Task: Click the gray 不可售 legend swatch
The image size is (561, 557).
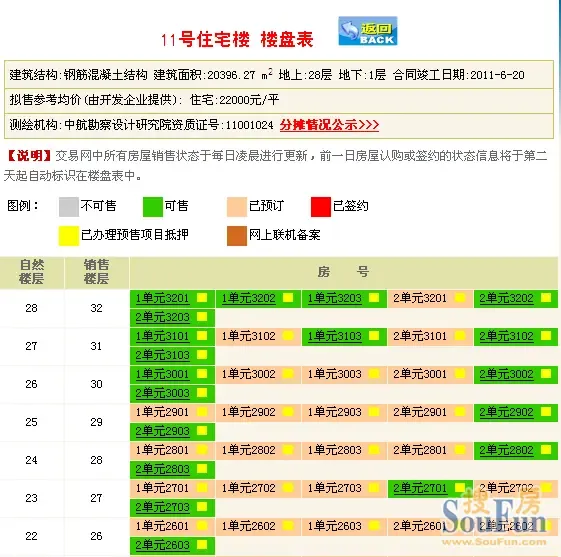Action: [x=69, y=207]
